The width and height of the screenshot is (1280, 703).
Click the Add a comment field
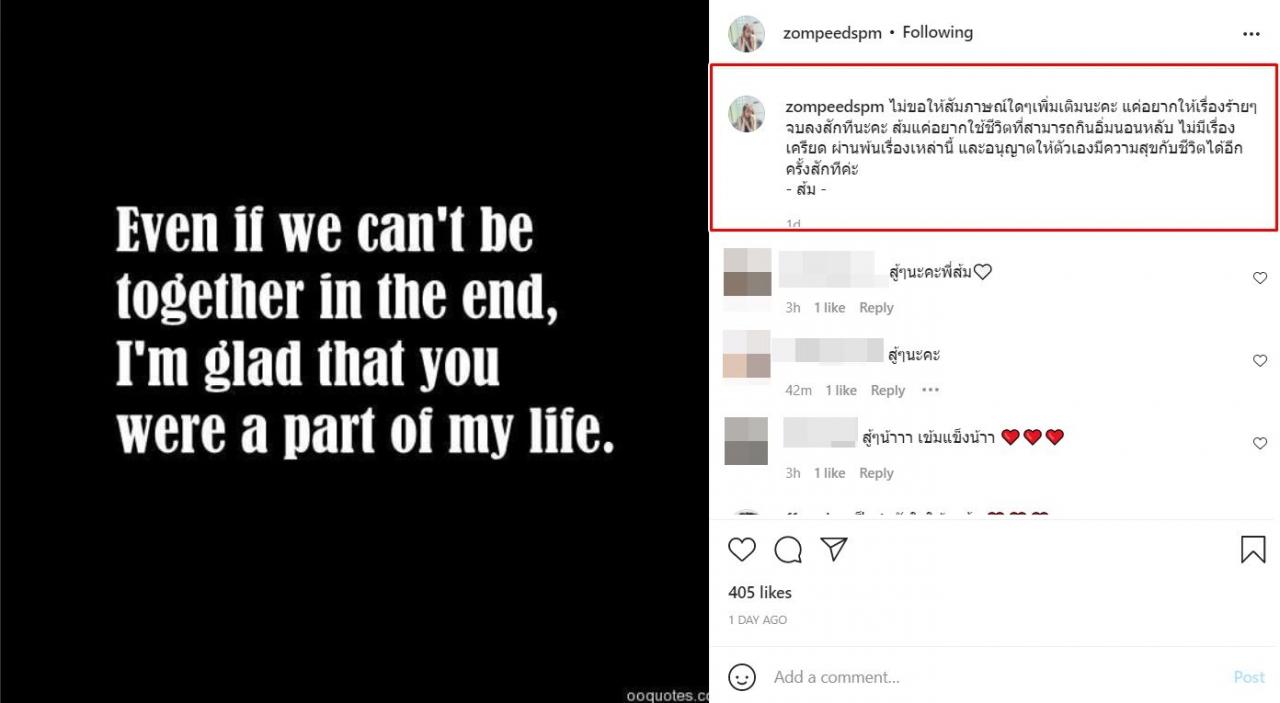click(990, 677)
